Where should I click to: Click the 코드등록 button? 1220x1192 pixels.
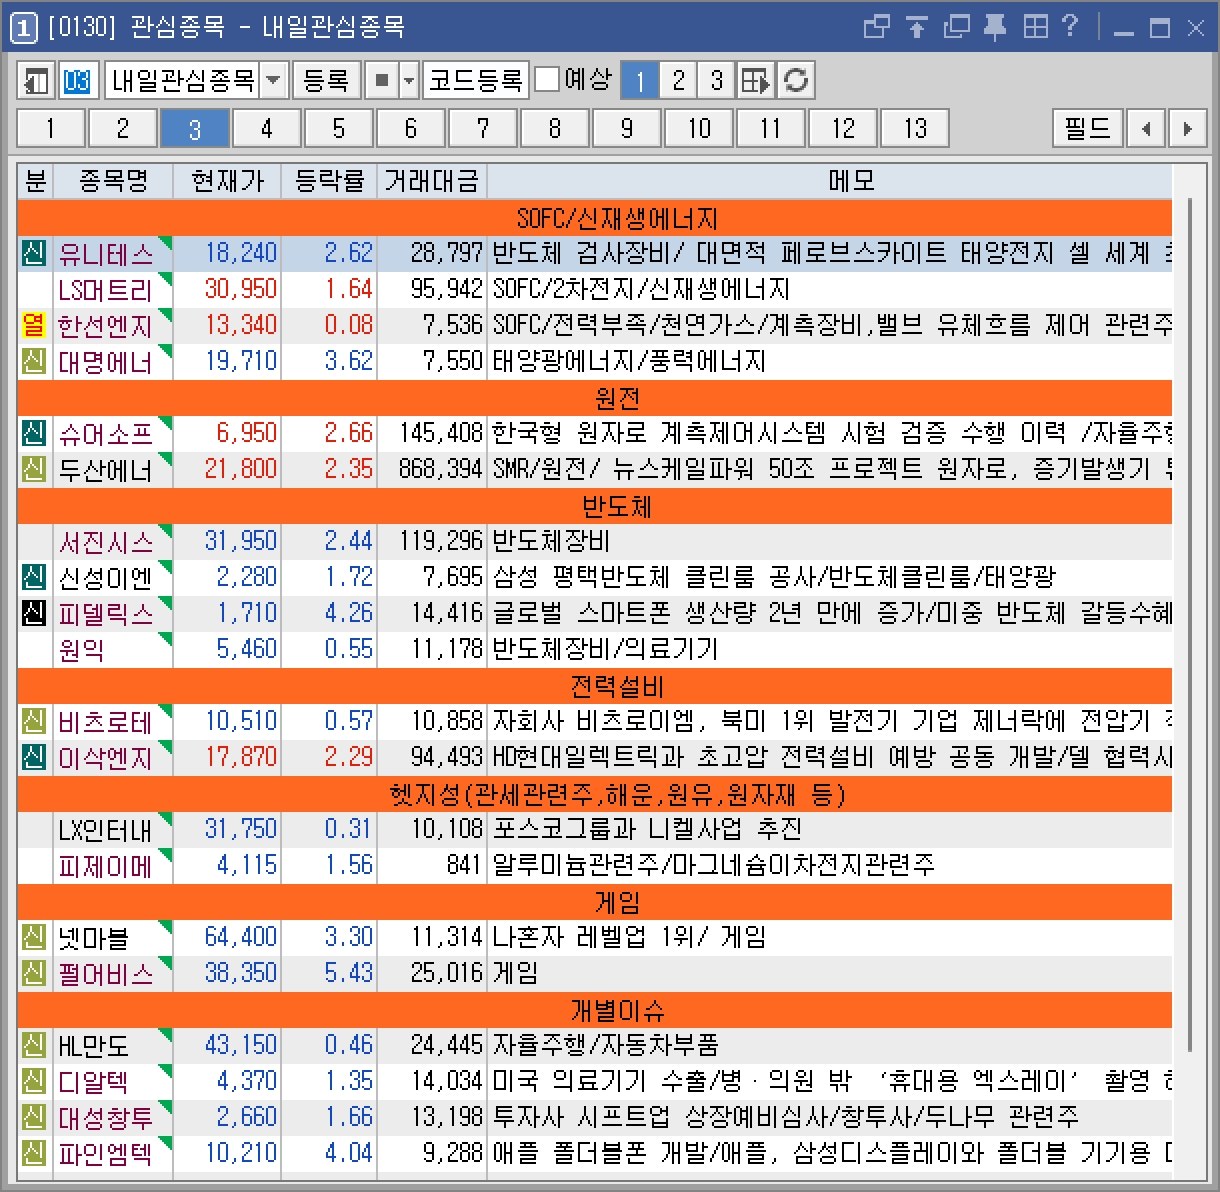tap(475, 80)
